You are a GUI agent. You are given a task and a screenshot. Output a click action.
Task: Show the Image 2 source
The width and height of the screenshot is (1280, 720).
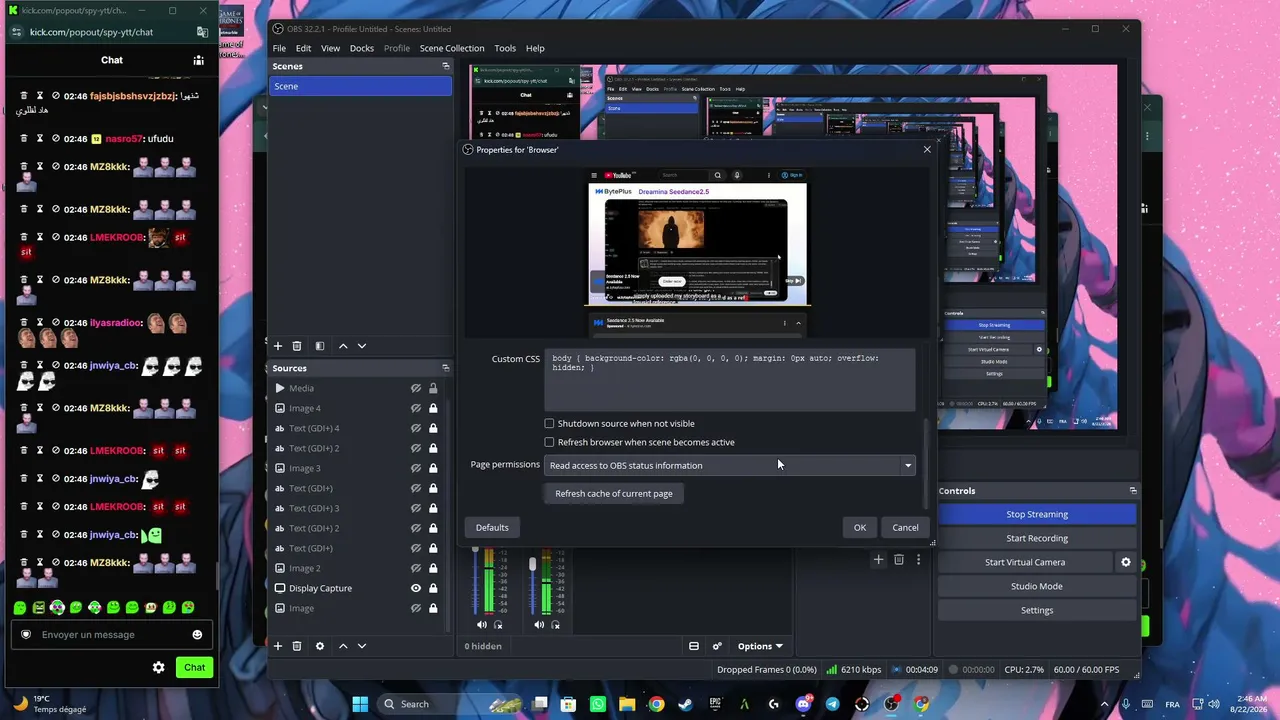point(416,568)
